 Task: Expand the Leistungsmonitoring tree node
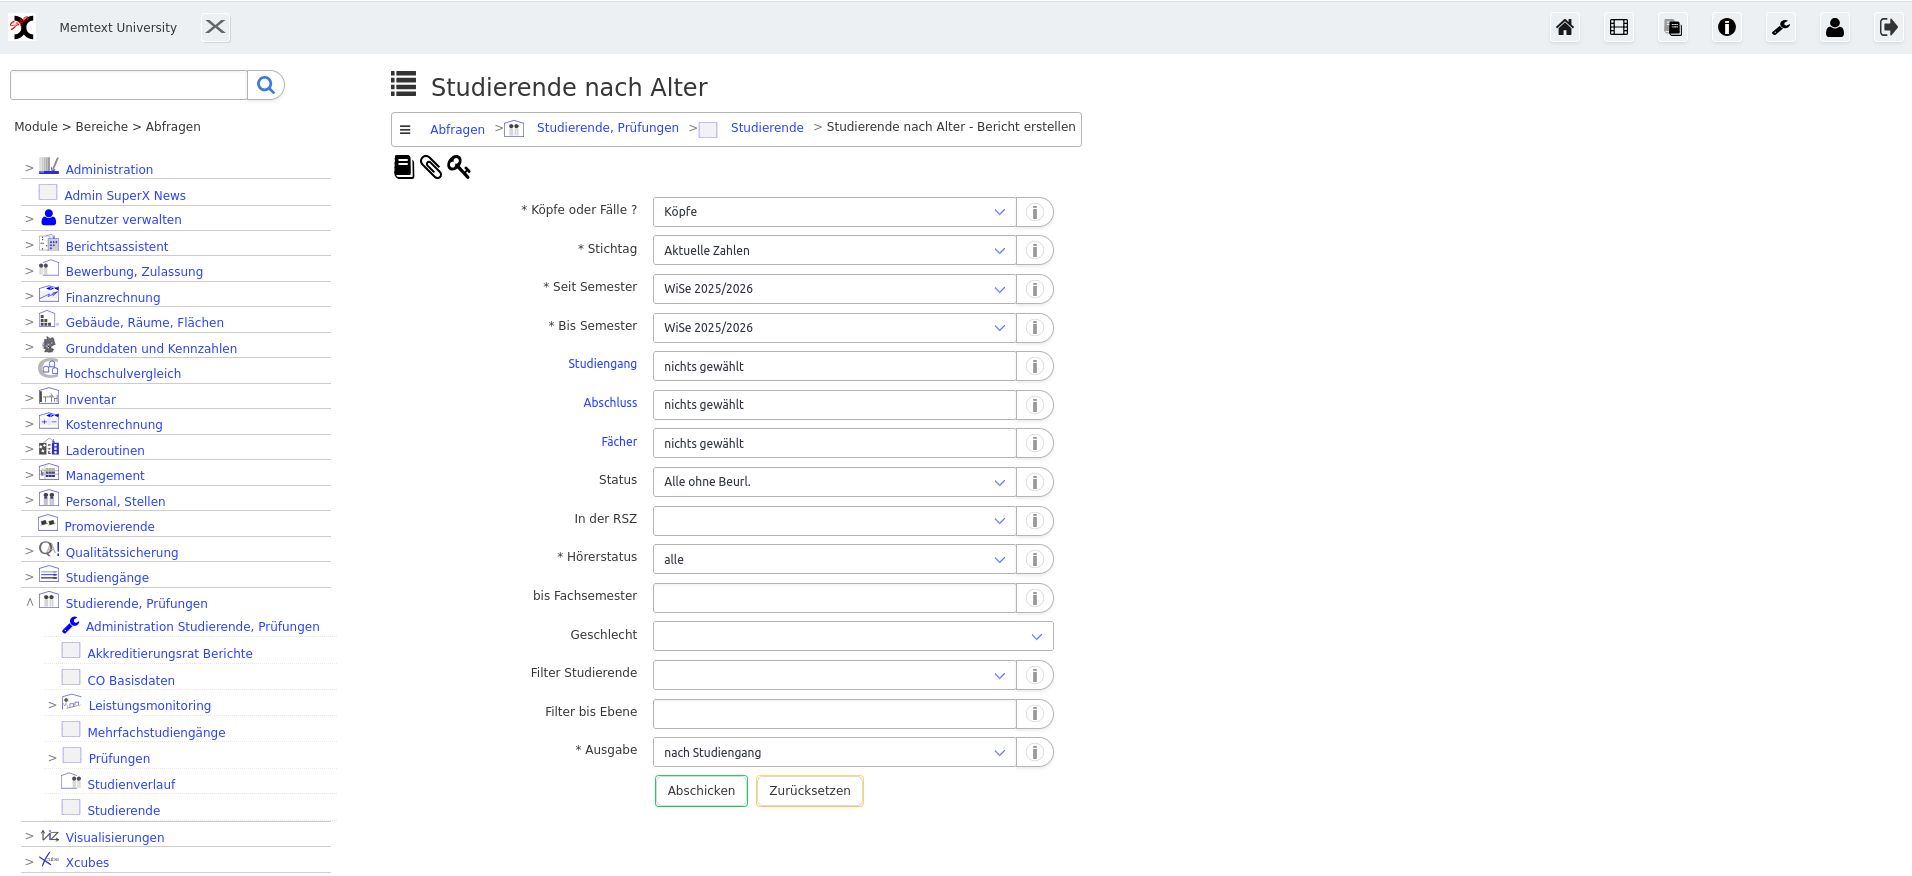(52, 705)
